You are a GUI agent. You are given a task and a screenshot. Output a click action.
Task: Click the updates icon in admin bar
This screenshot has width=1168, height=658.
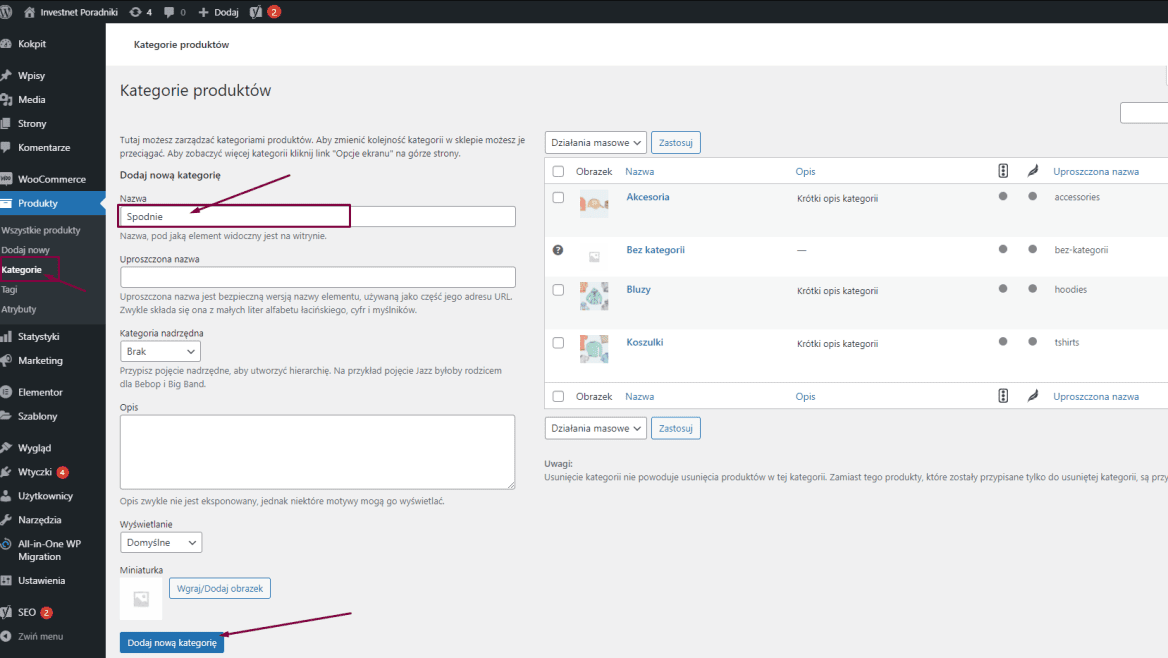coord(135,12)
